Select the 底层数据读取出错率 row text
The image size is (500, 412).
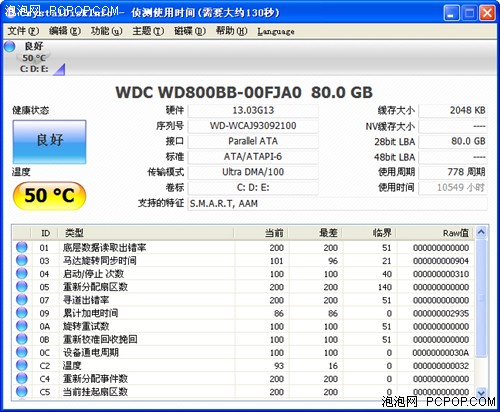pyautogui.click(x=105, y=247)
